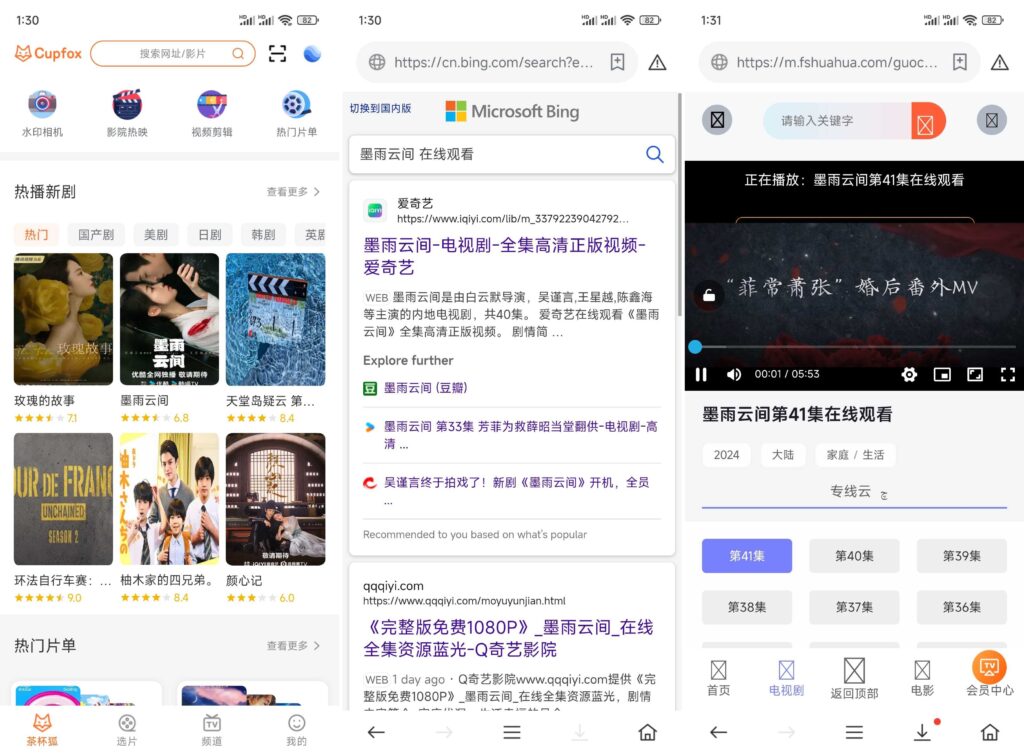Open 墨雨云间 poster

pyautogui.click(x=169, y=319)
